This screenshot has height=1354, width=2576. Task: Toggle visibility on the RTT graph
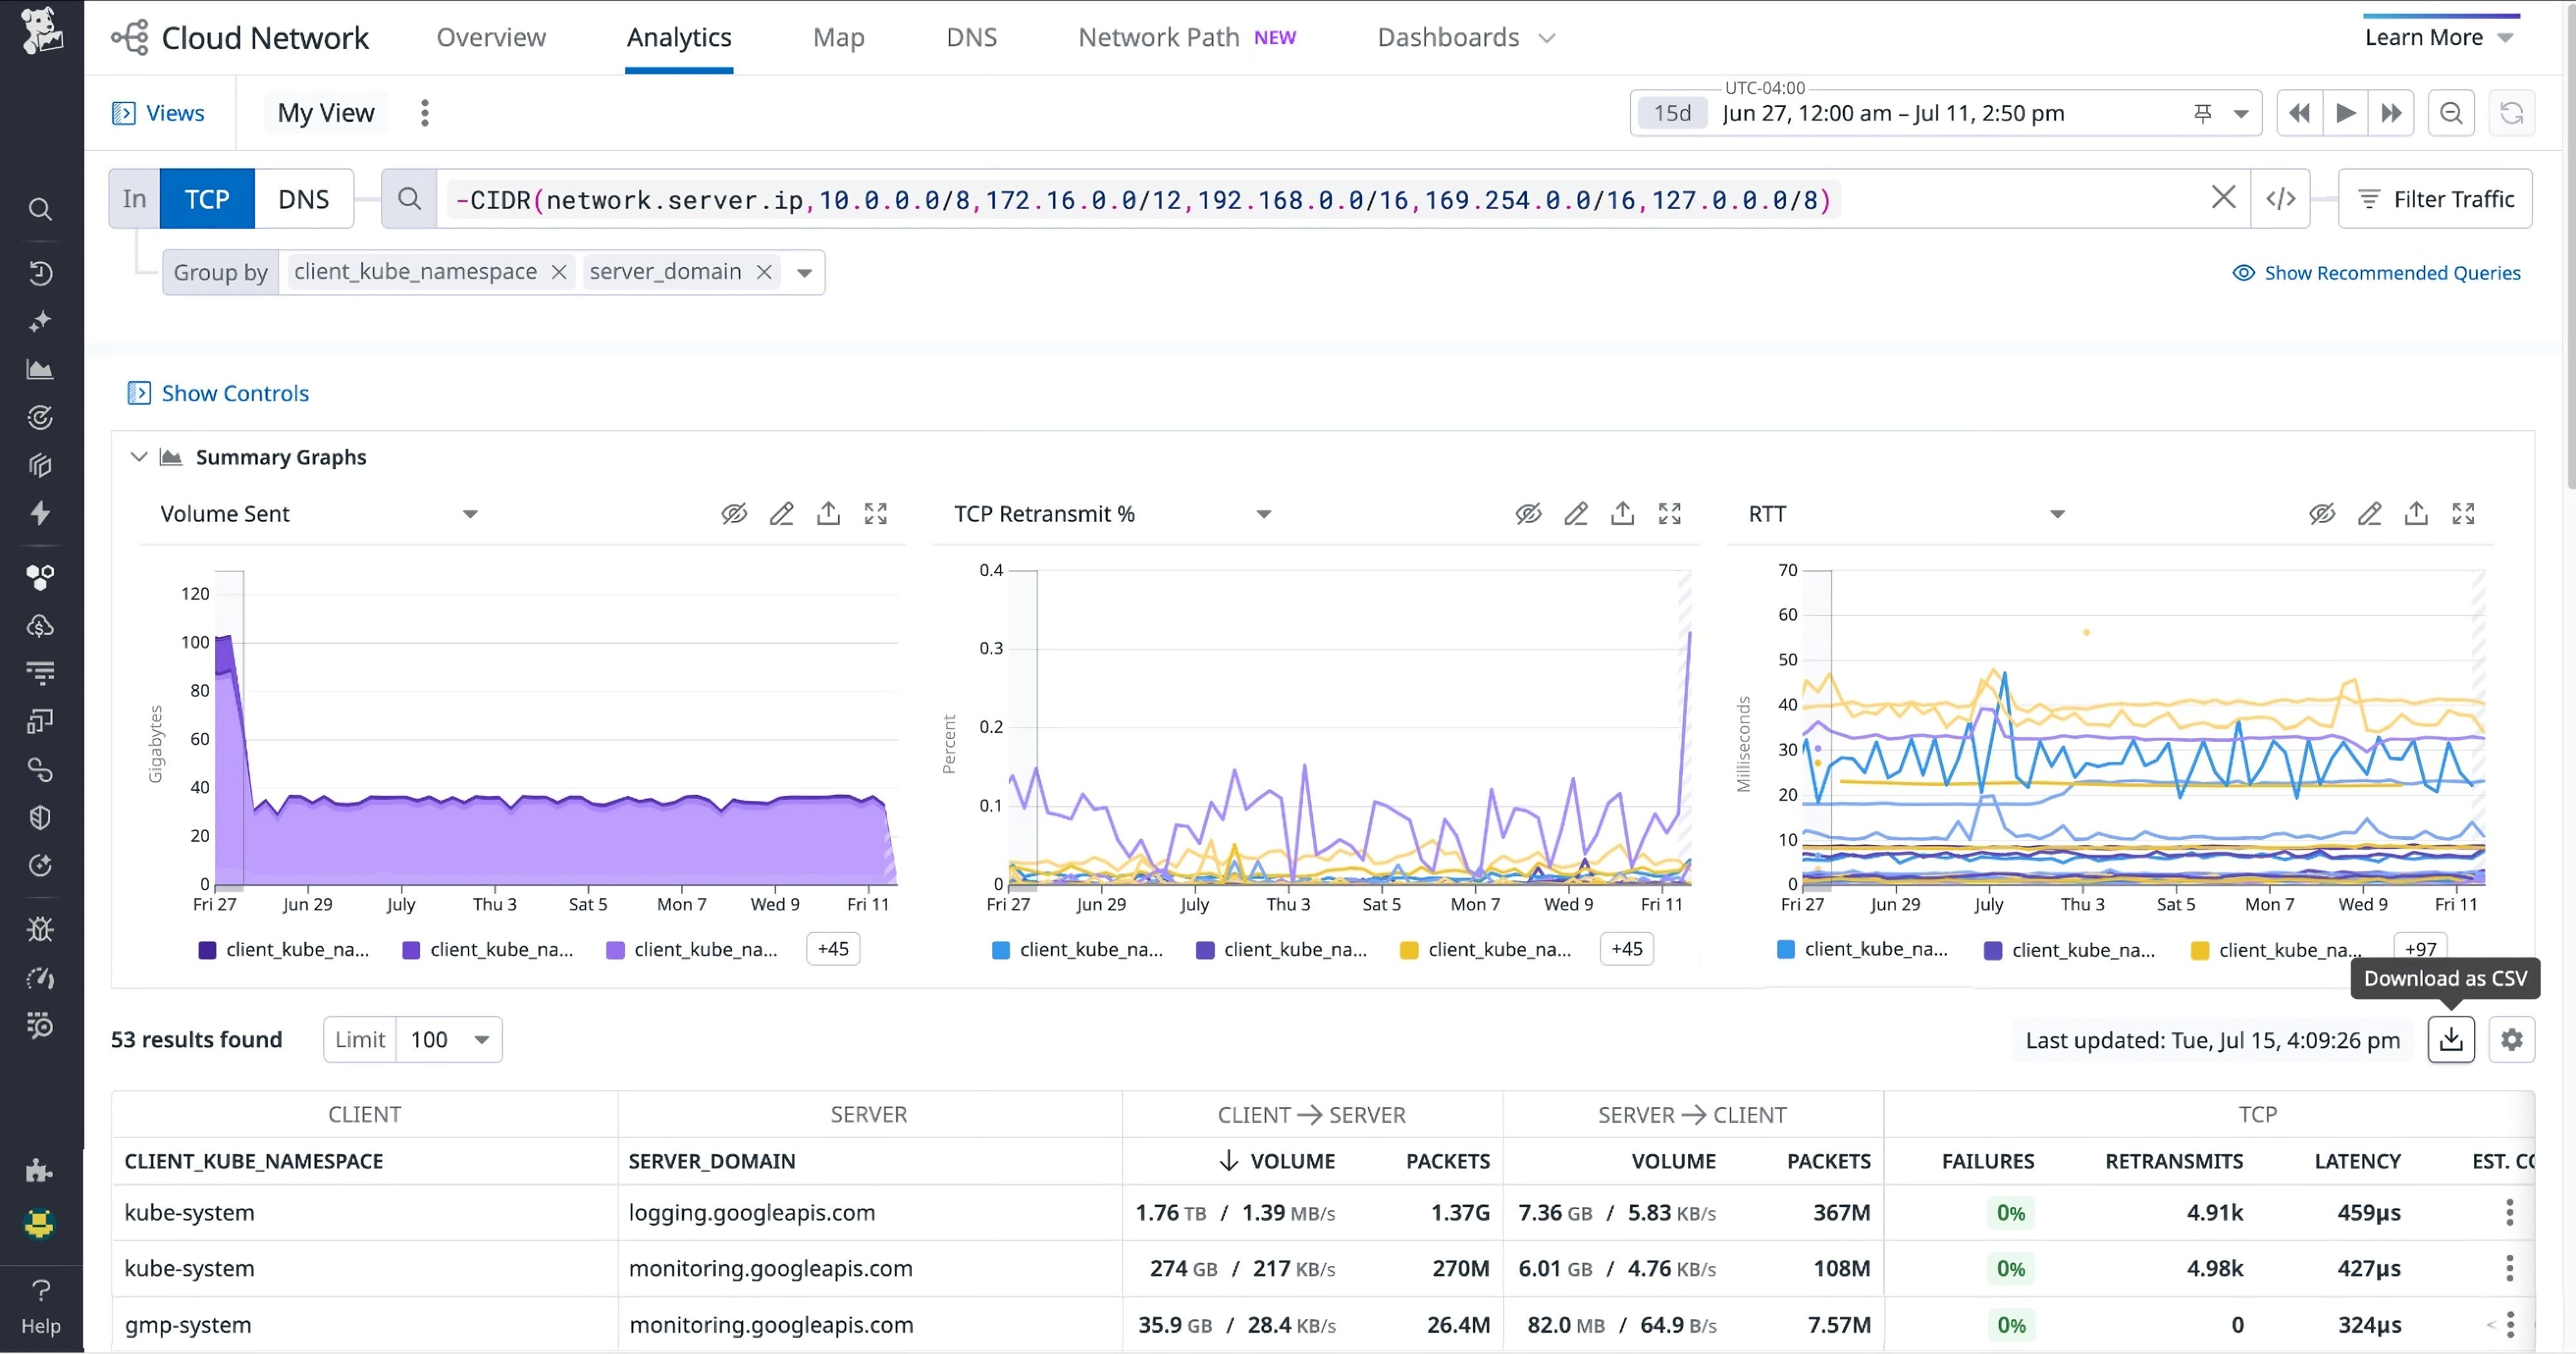(x=2322, y=513)
